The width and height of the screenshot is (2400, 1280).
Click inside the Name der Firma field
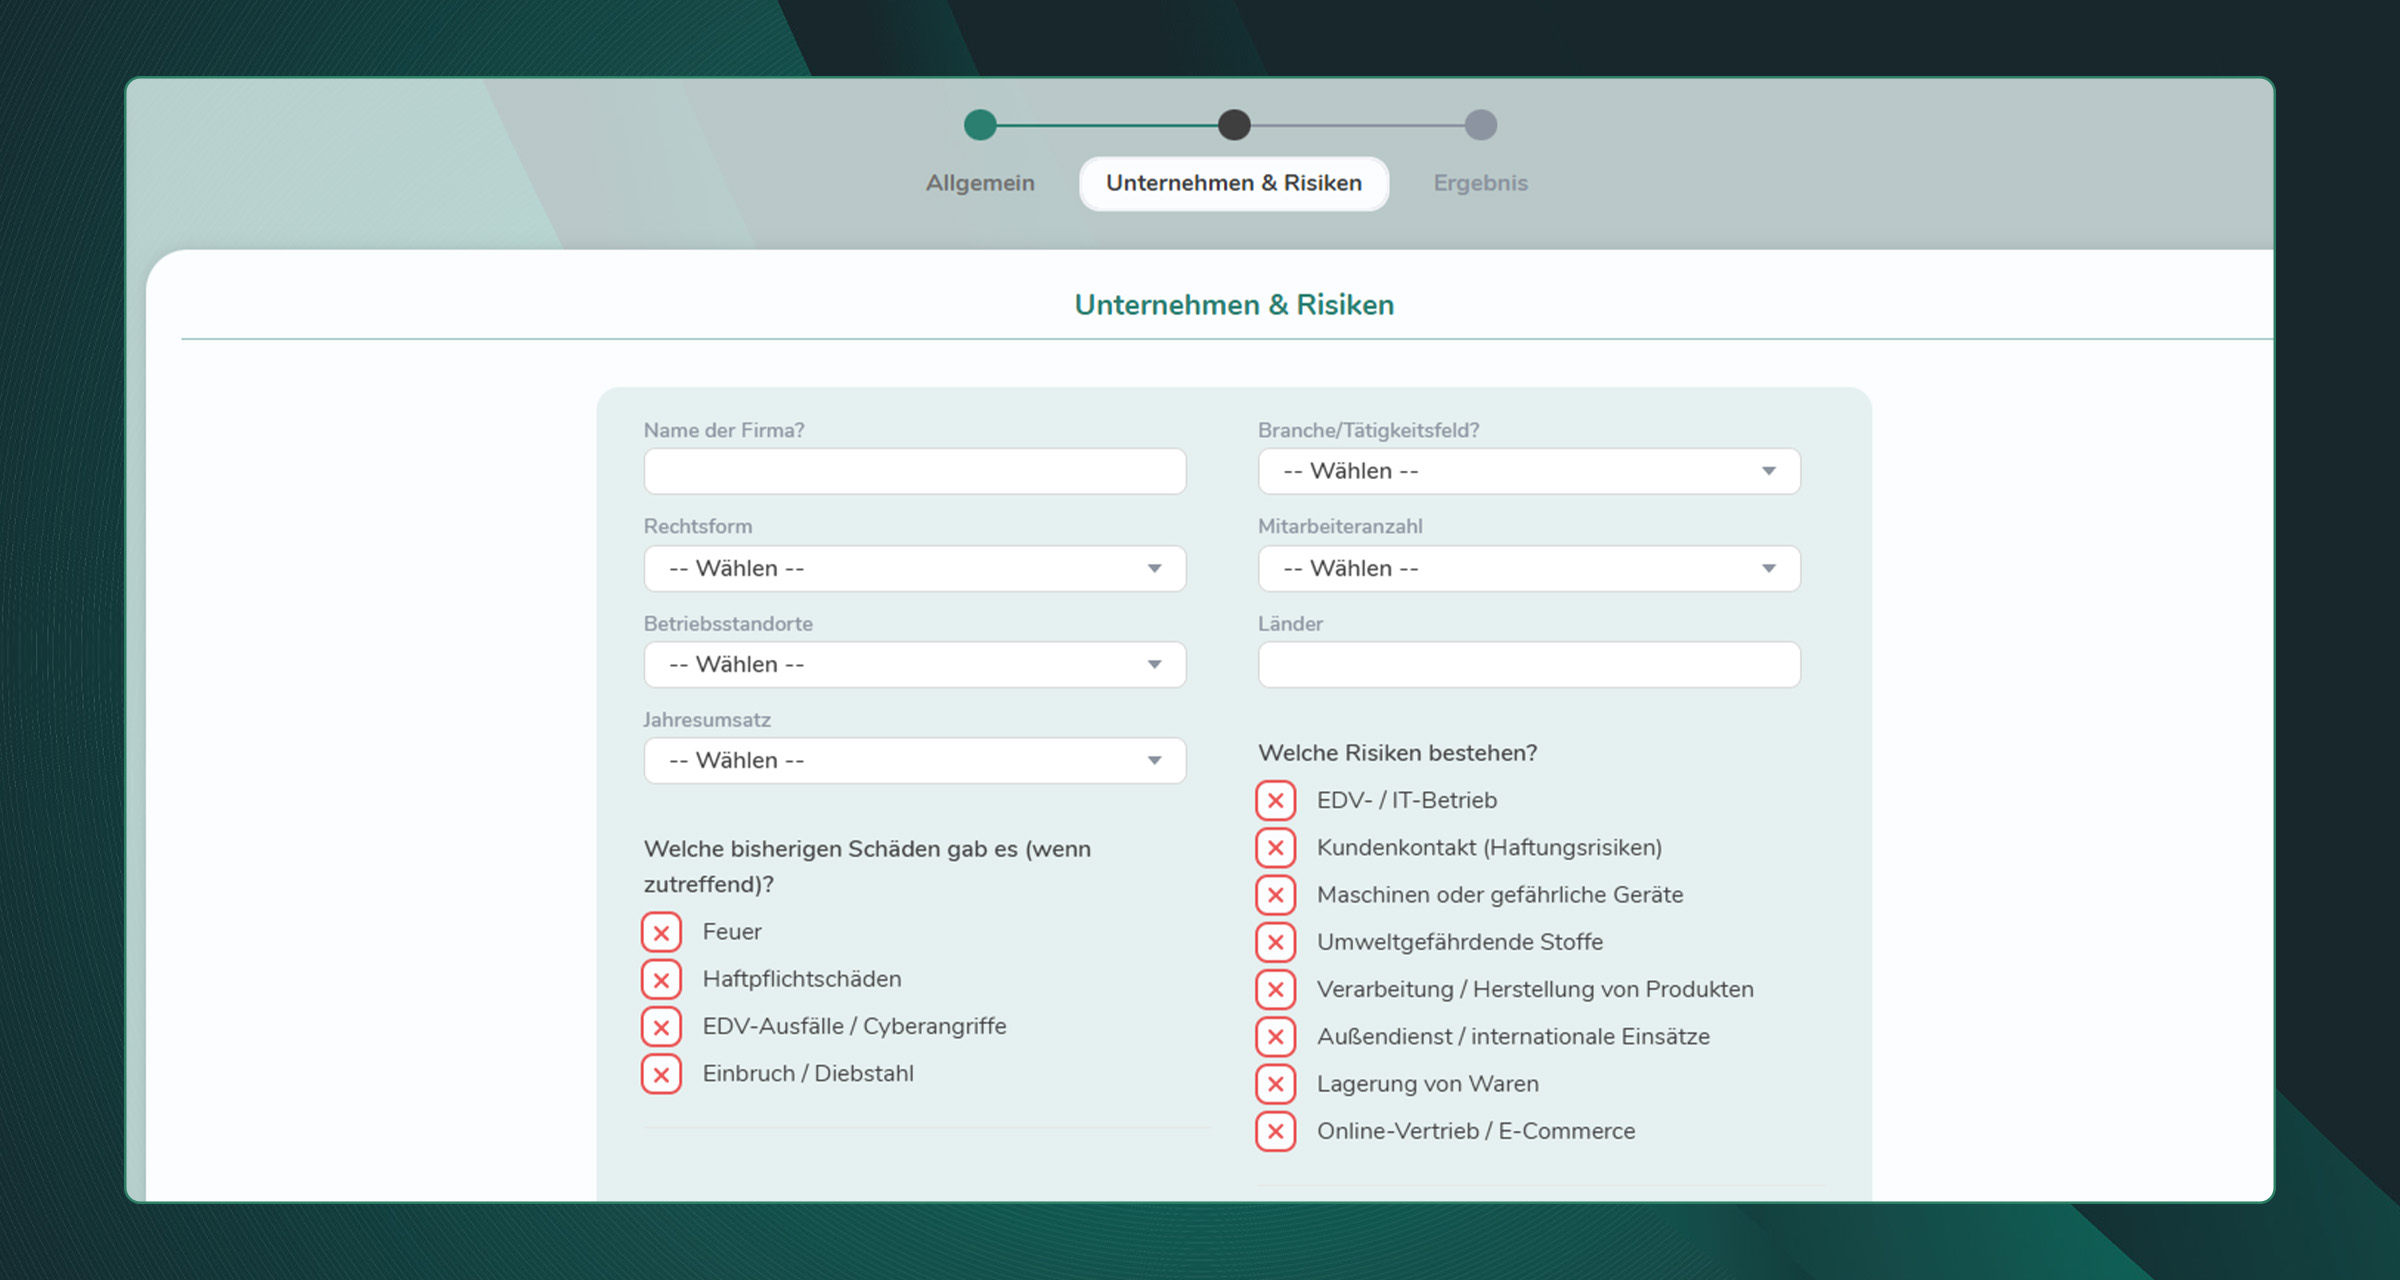[913, 471]
